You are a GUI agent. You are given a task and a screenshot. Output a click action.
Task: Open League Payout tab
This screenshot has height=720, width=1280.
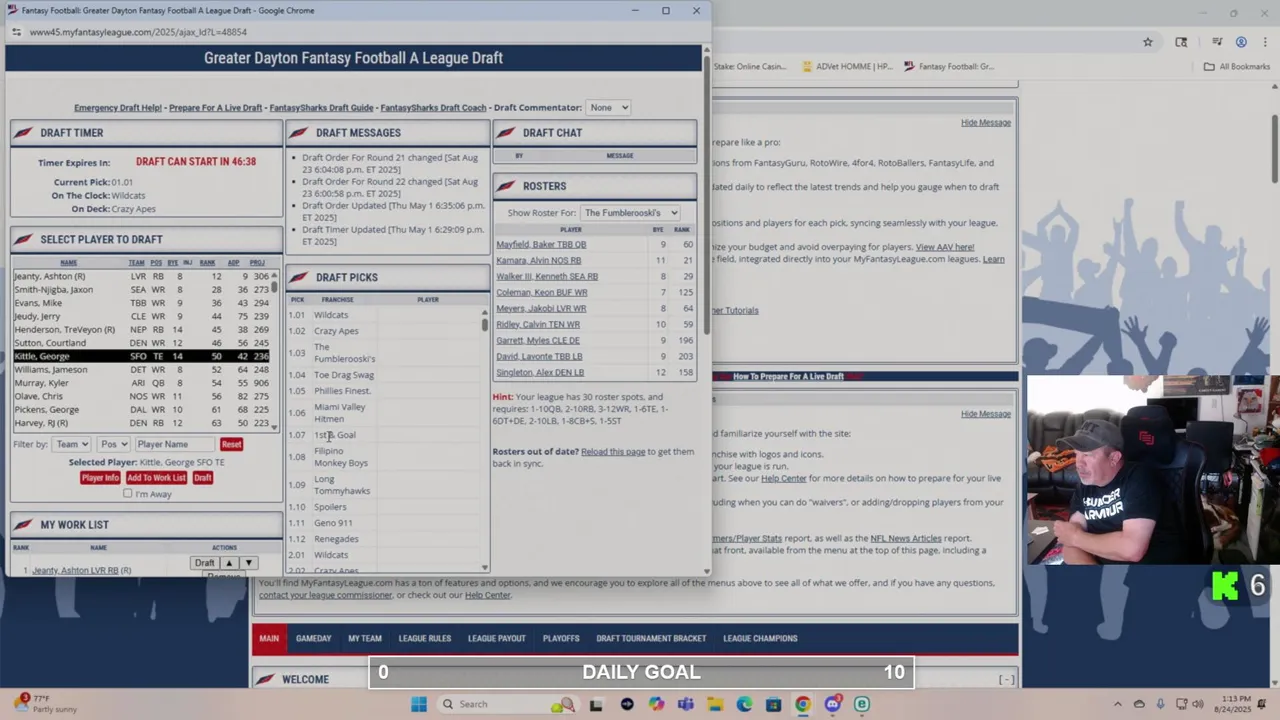[497, 638]
